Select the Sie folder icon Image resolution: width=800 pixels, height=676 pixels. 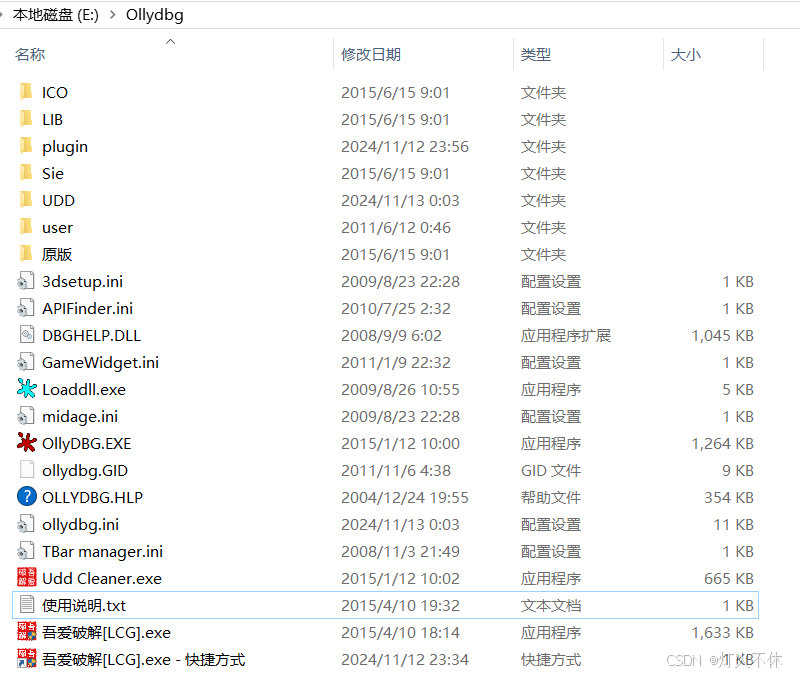tap(26, 173)
